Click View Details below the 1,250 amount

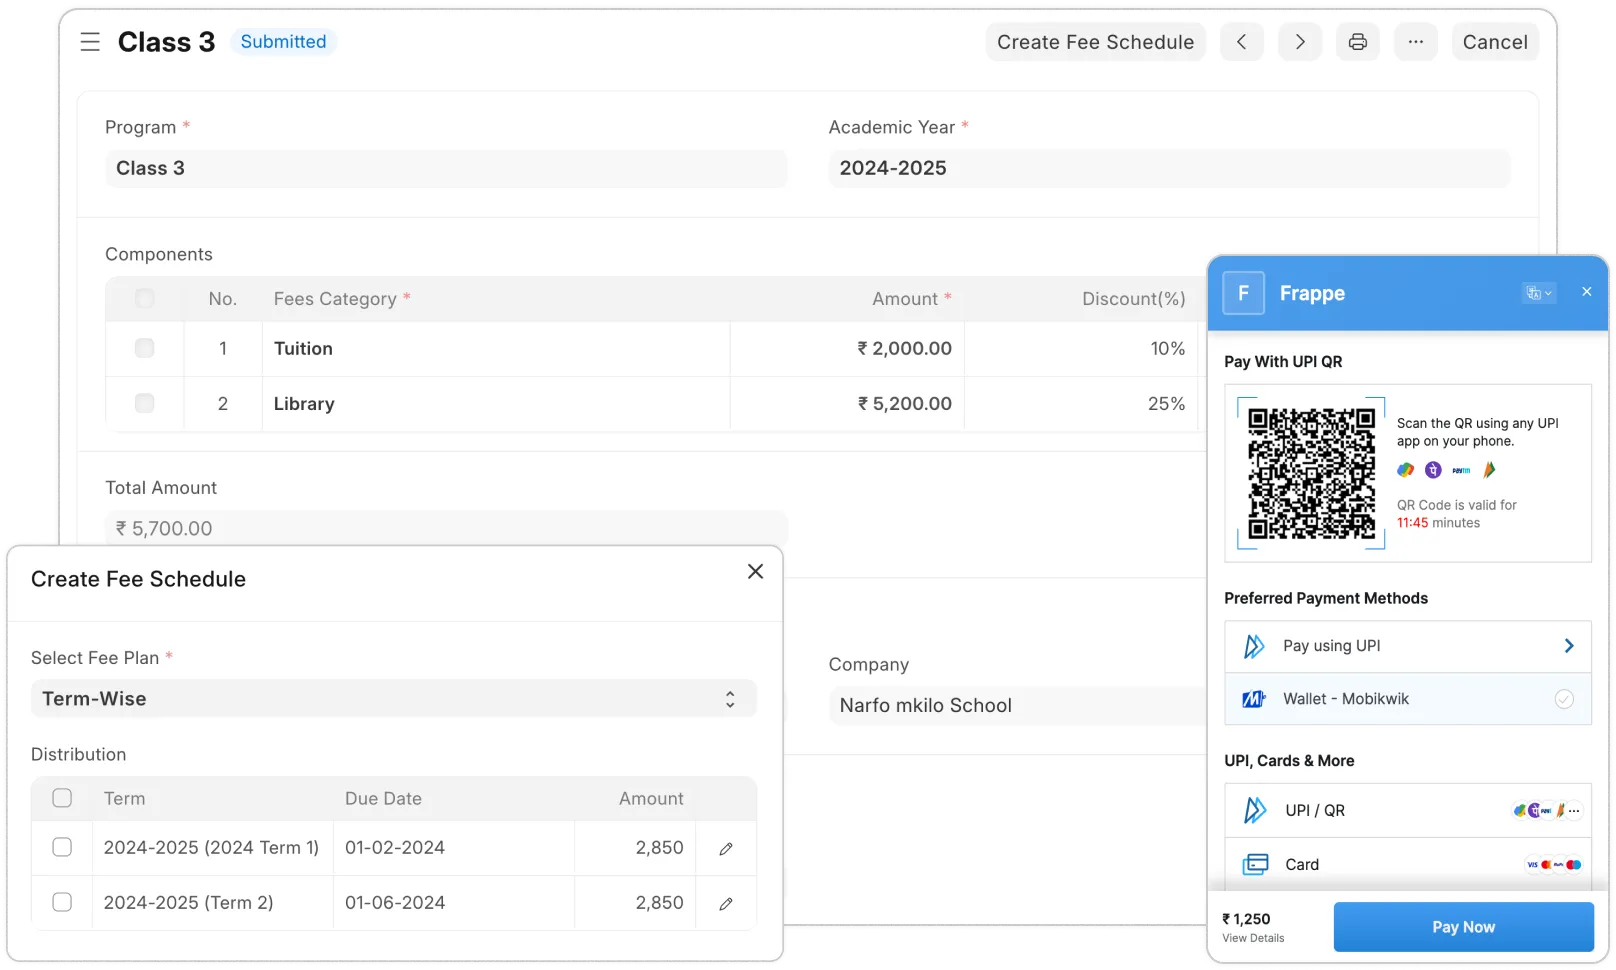[x=1252, y=938]
